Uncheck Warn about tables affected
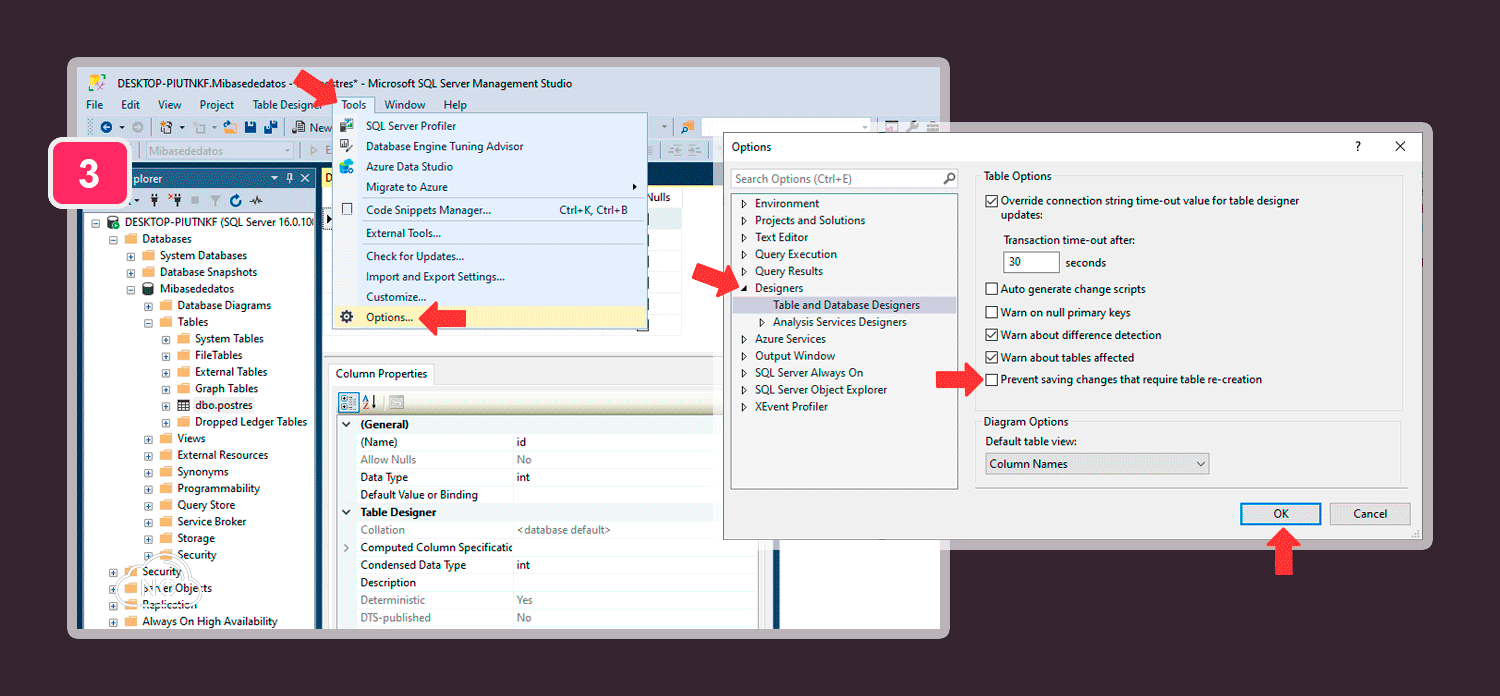 [991, 357]
